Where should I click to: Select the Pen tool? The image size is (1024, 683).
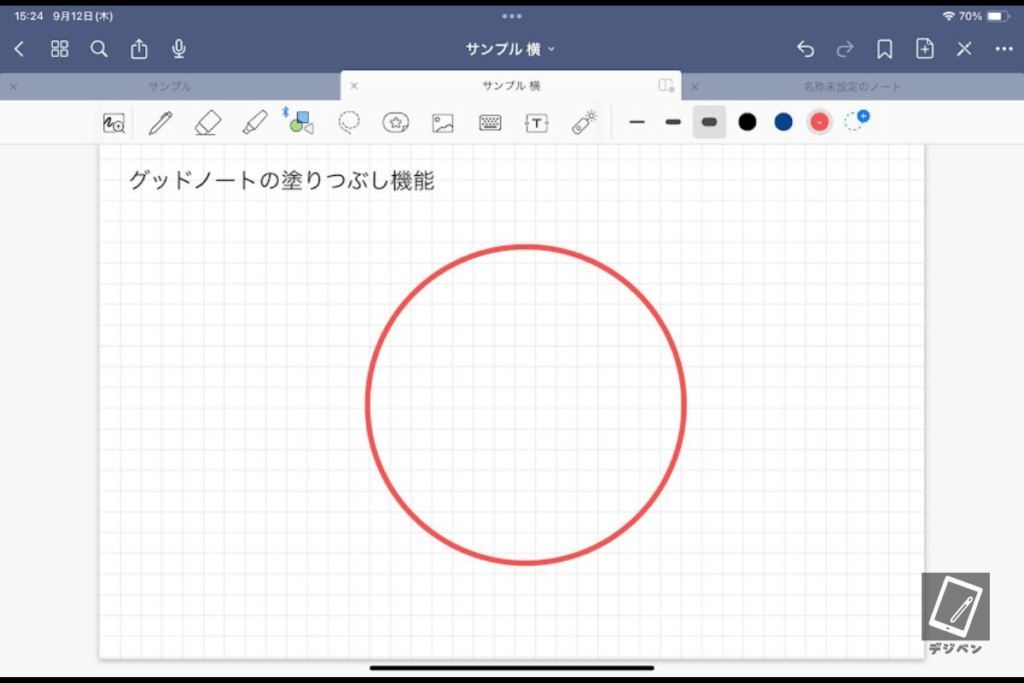tap(160, 123)
